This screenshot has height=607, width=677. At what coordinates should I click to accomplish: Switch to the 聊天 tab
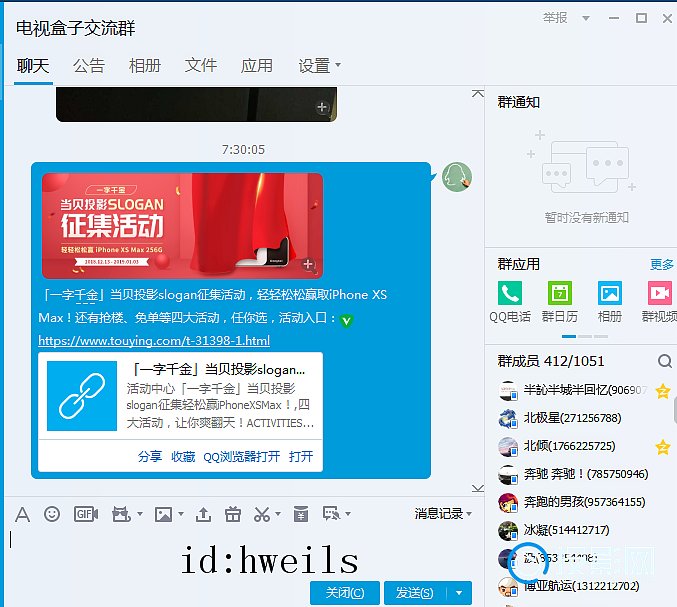pos(33,66)
